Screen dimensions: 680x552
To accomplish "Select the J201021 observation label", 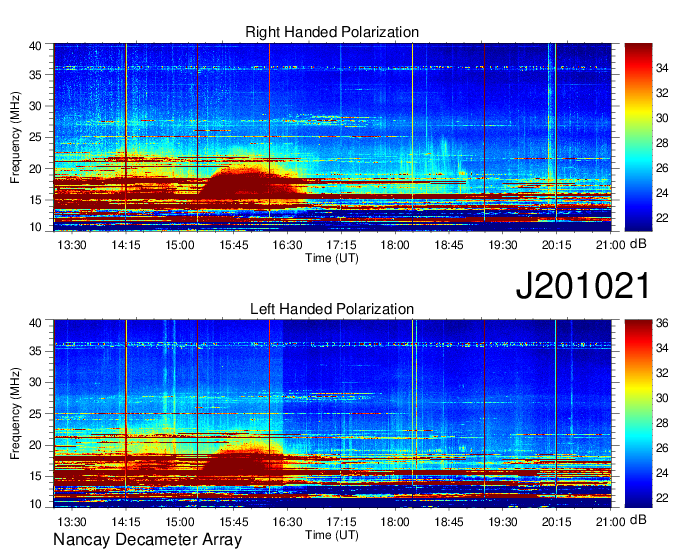I will [x=583, y=285].
